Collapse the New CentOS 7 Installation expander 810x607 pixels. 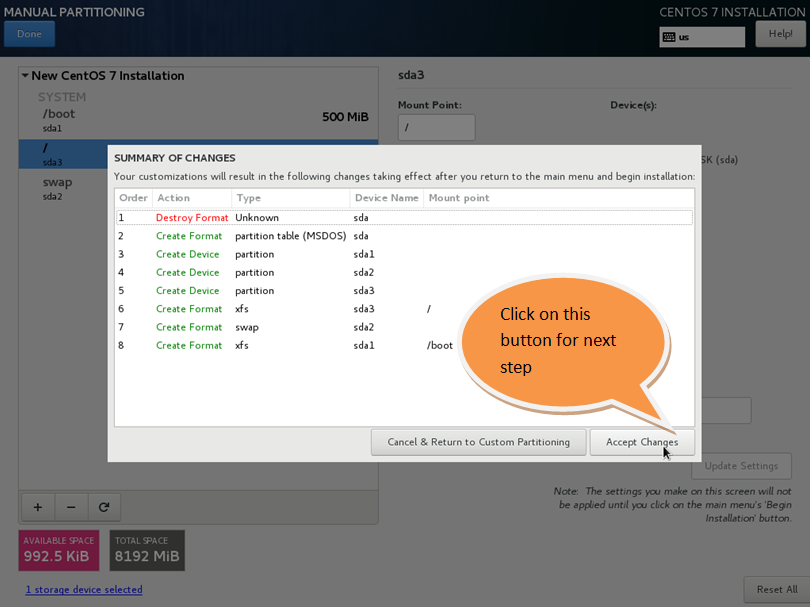25,75
